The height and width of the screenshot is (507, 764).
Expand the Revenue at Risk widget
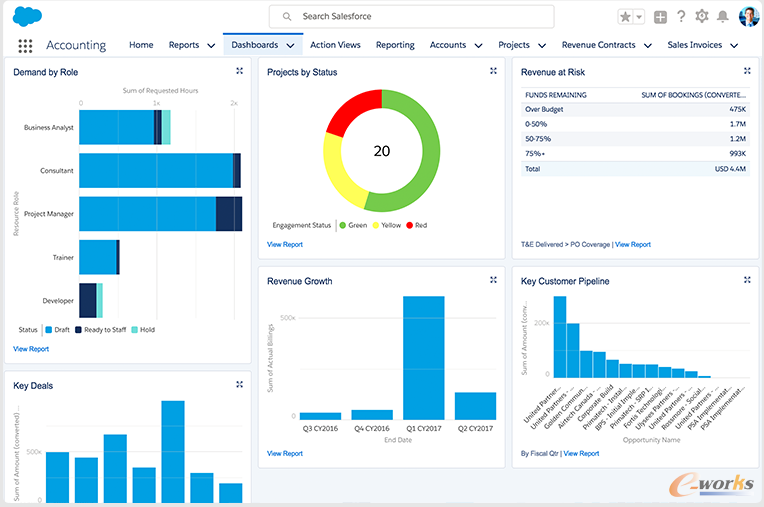747,71
